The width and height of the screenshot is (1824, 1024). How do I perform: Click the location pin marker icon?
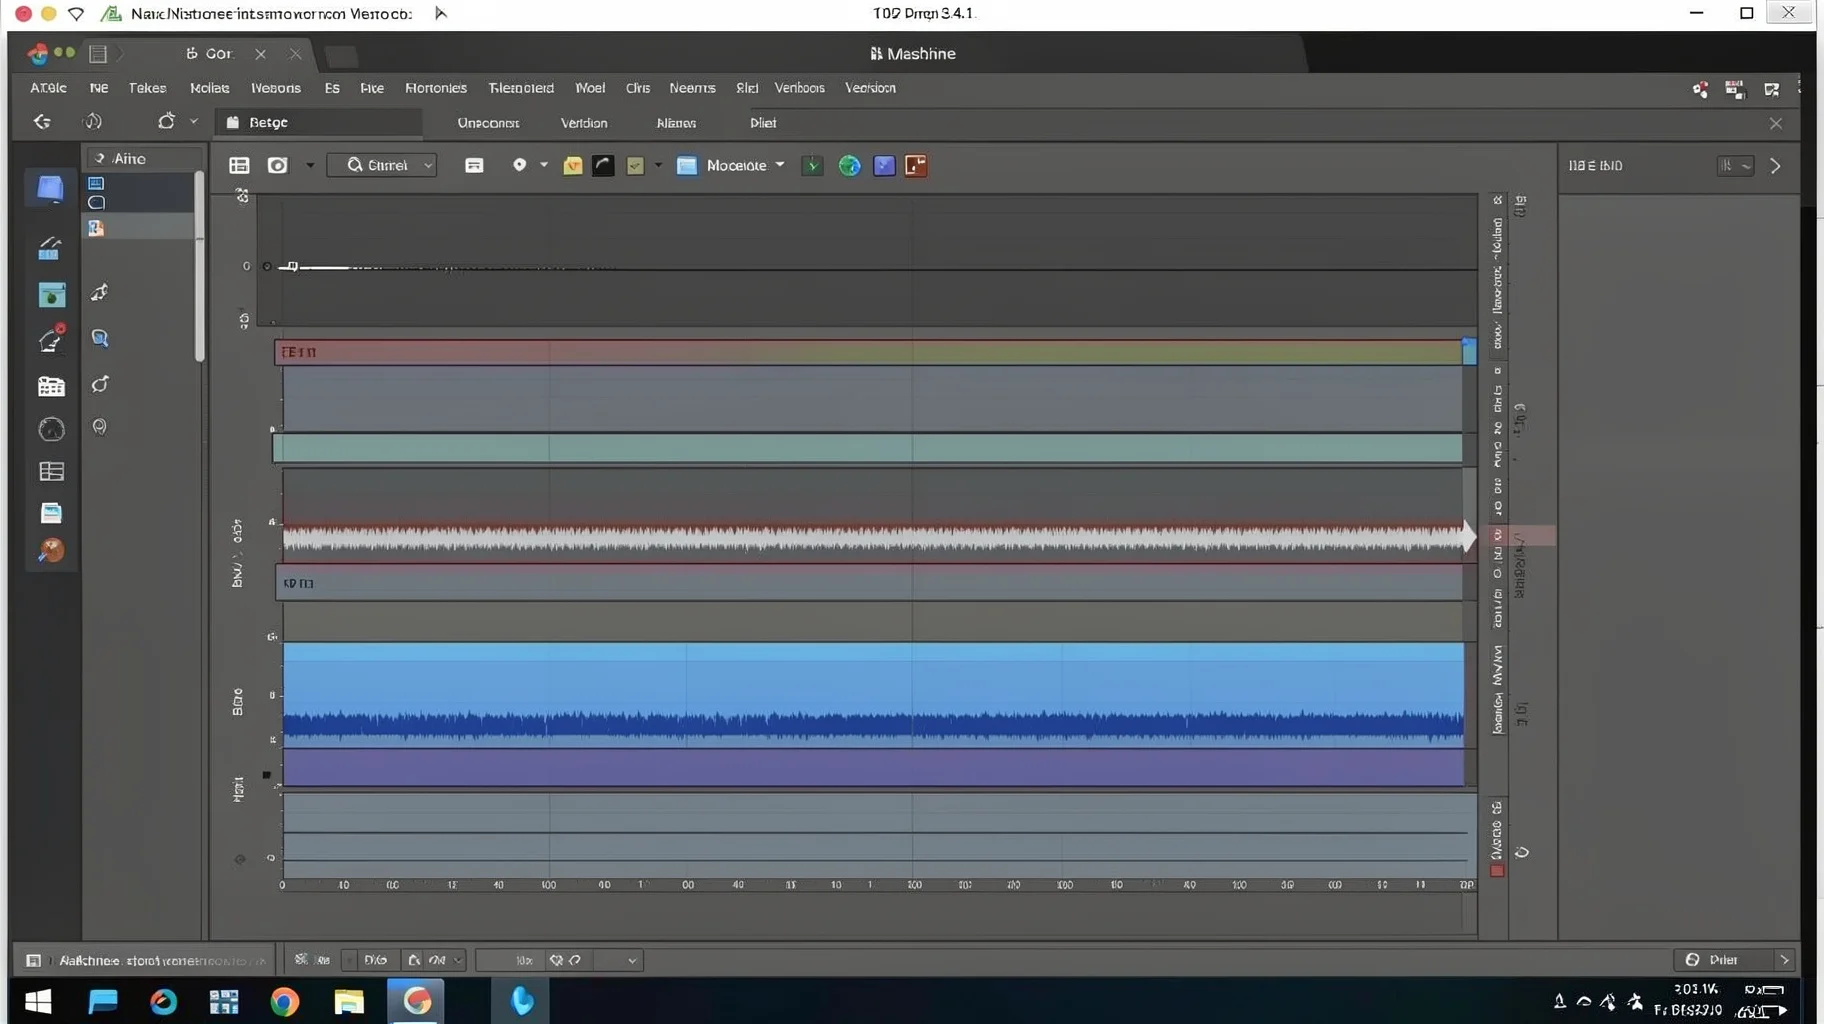coord(519,165)
